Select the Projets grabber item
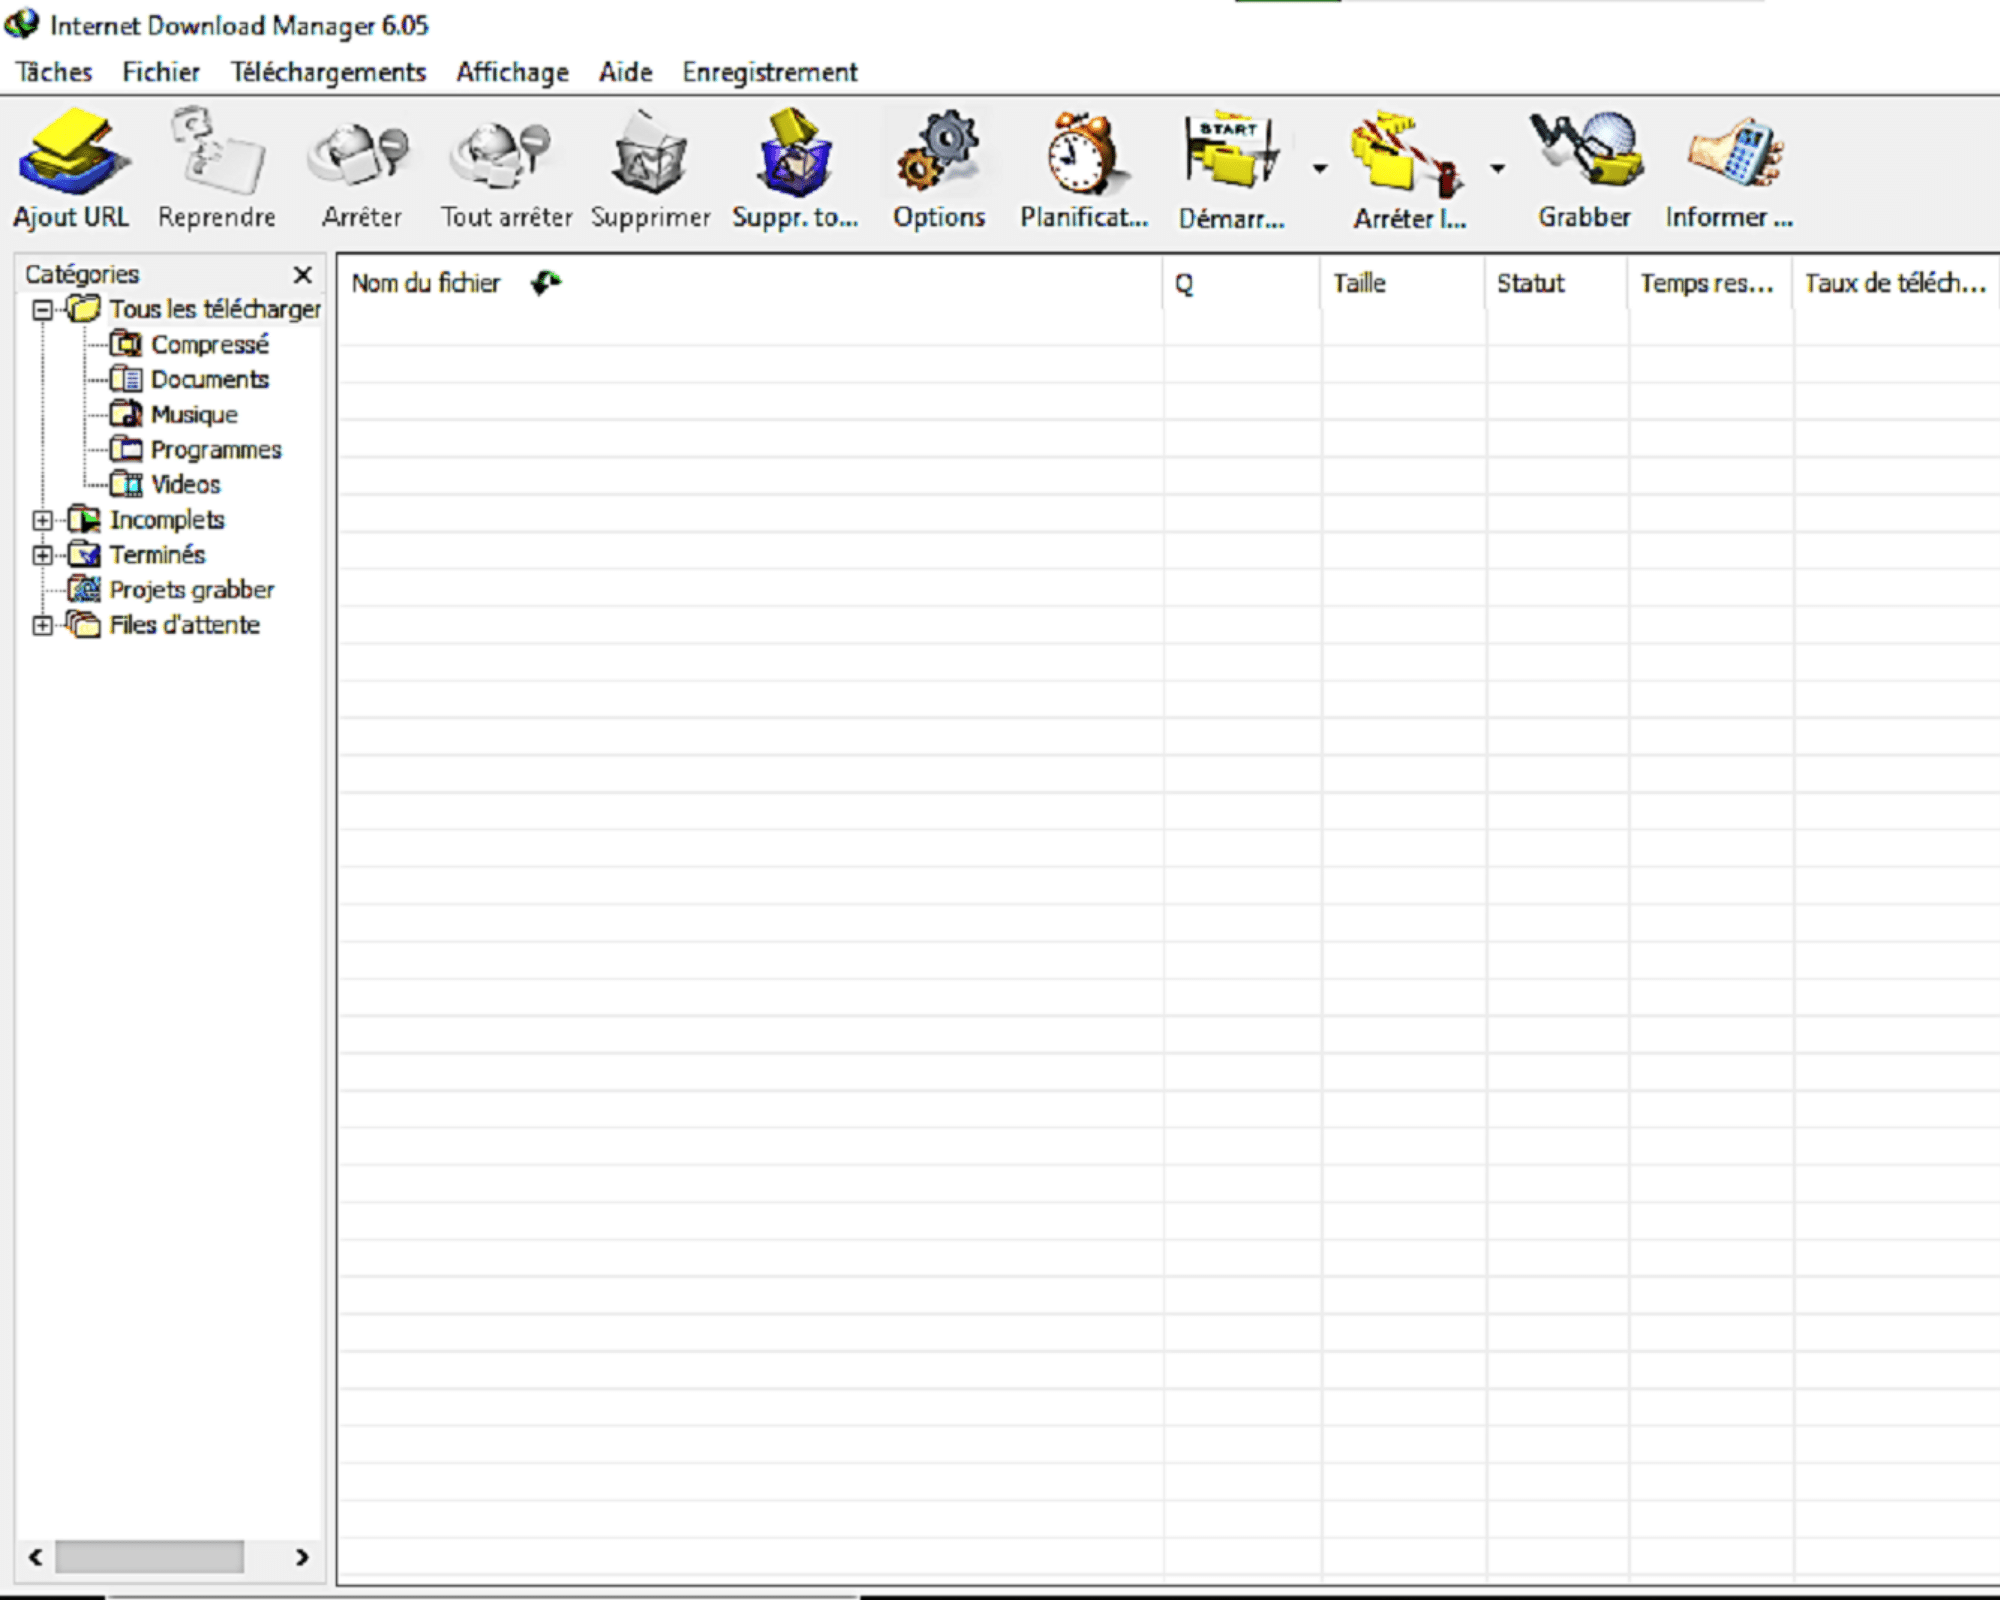The width and height of the screenshot is (2000, 1600). coord(192,589)
